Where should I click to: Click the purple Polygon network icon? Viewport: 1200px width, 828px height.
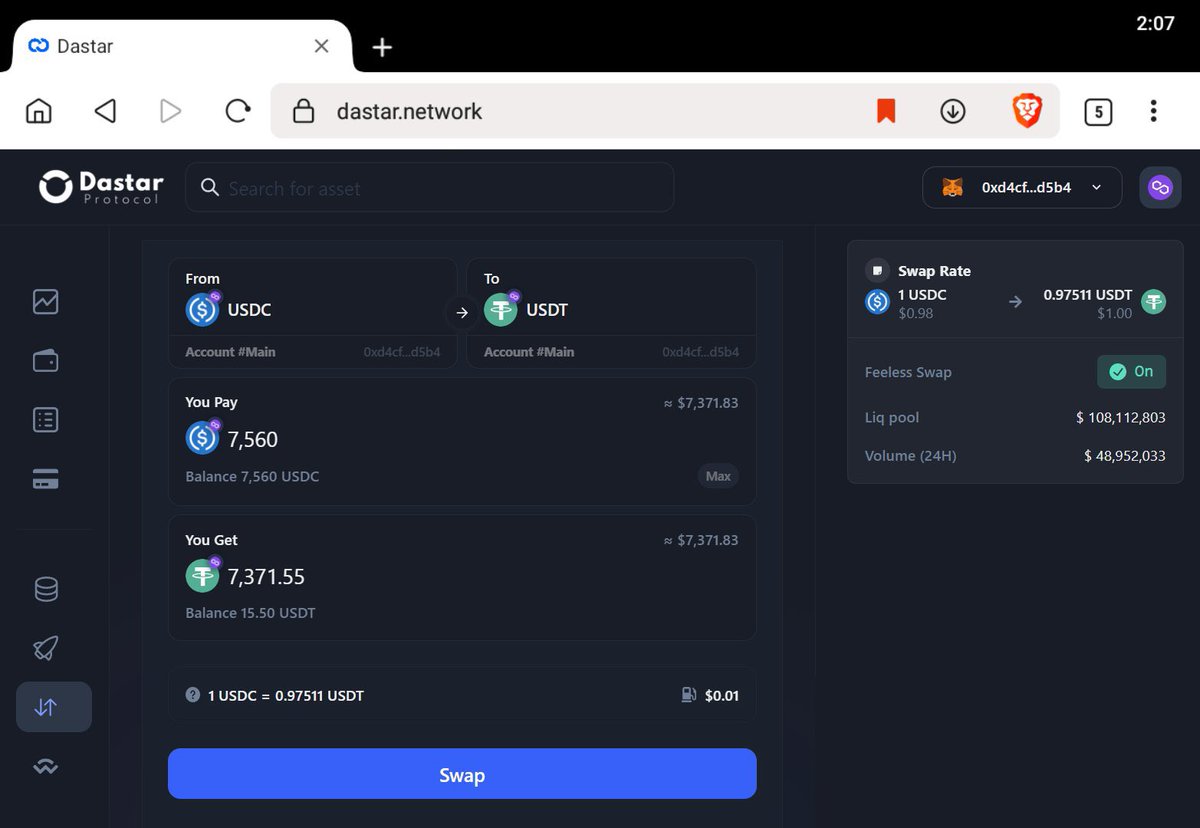(1160, 187)
